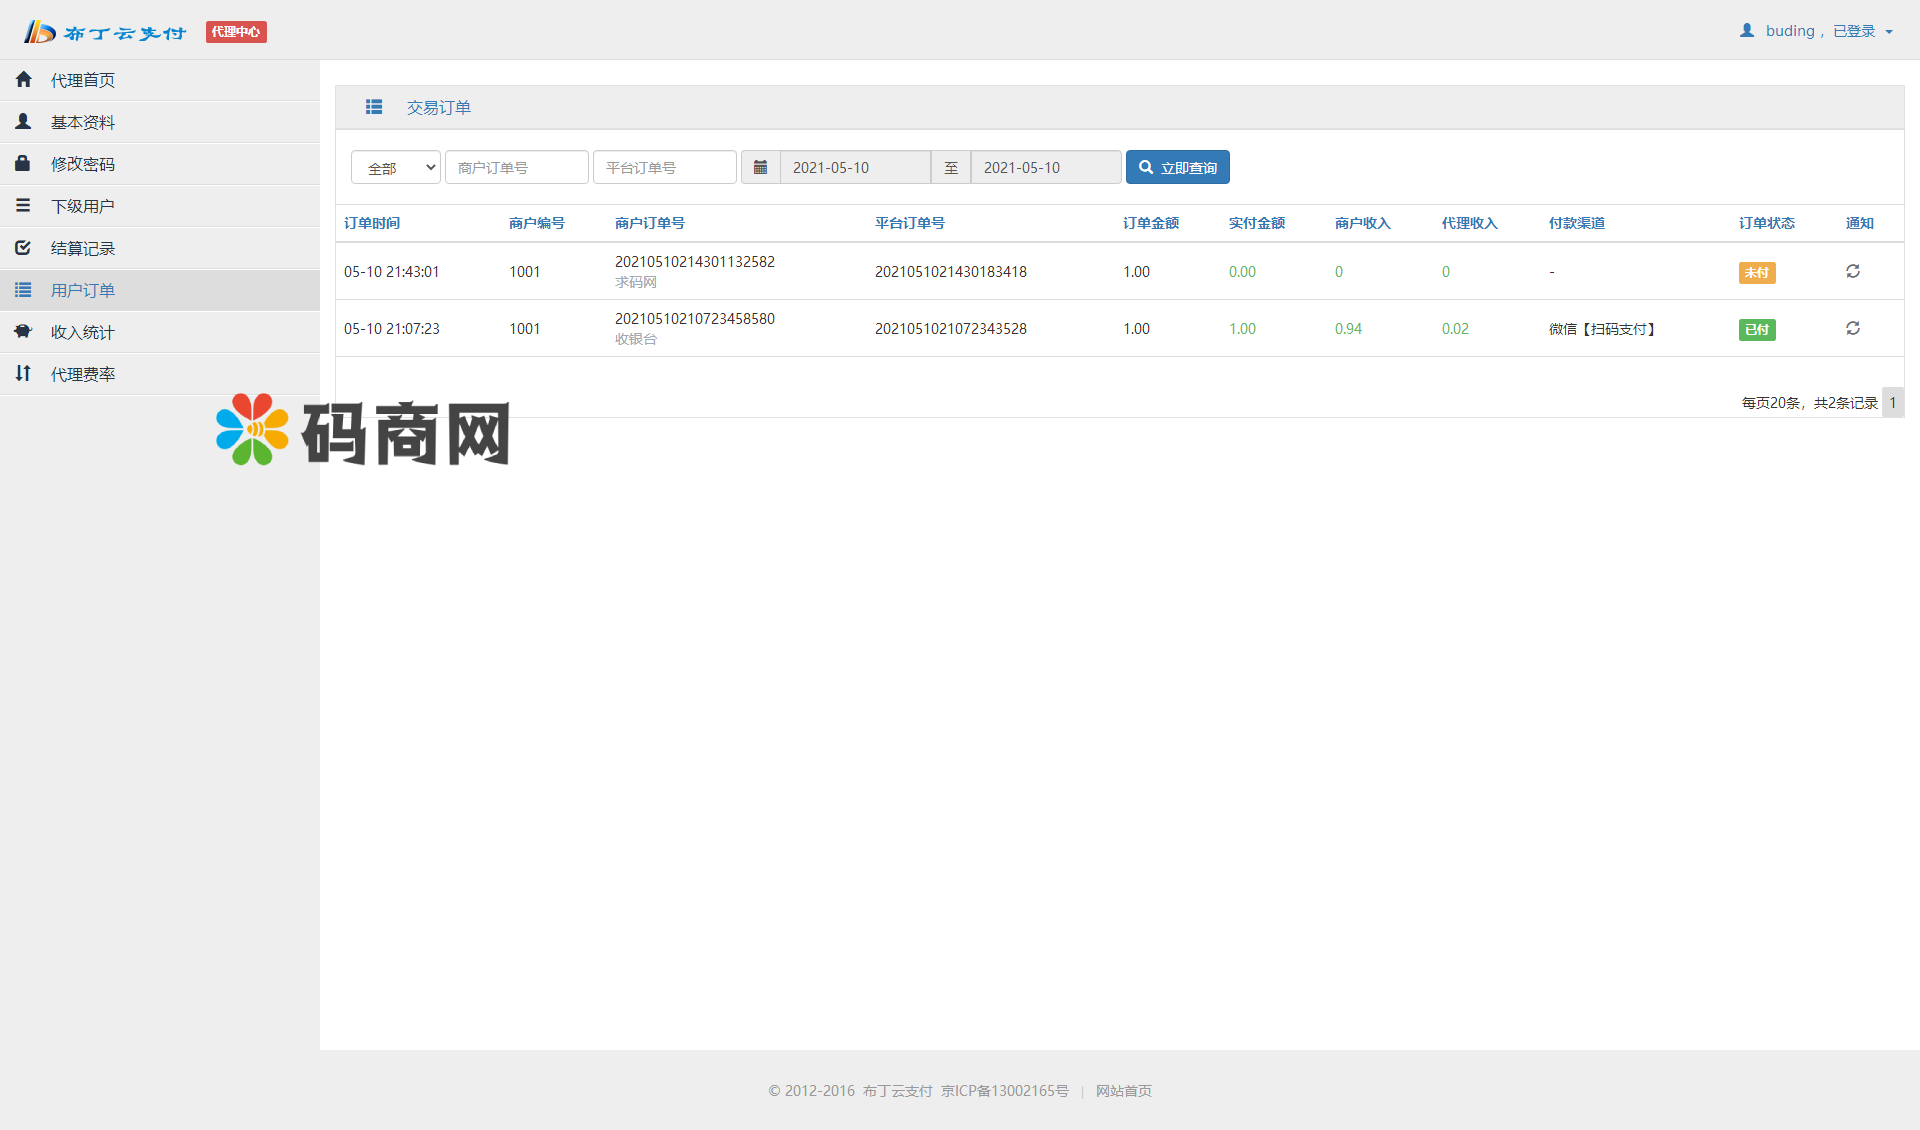1920x1130 pixels.
Task: Open the 全部 status filter dropdown
Action: (395, 167)
